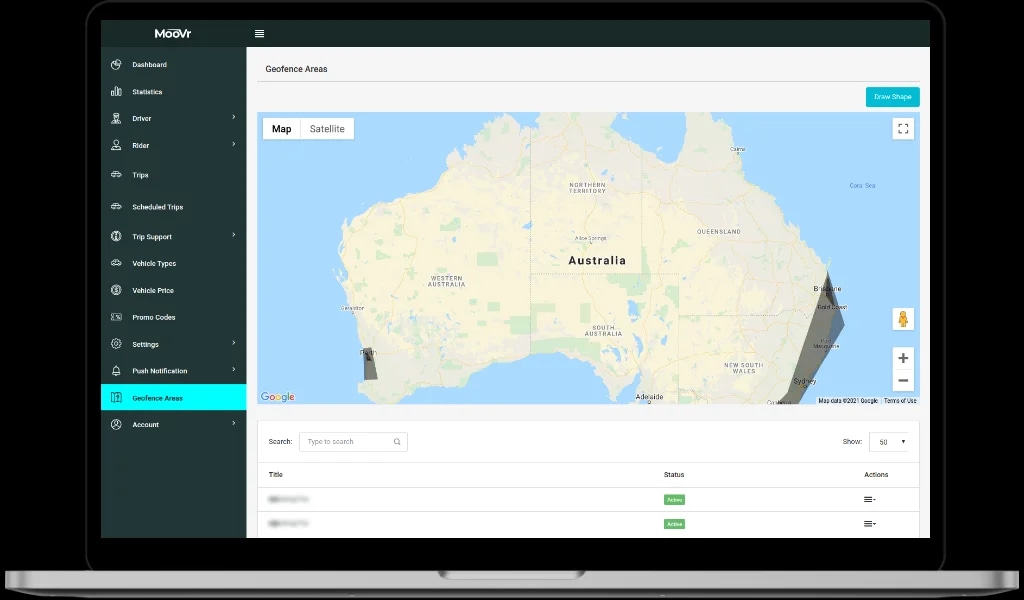Click the search magnifier icon
This screenshot has width=1024, height=600.
397,442
